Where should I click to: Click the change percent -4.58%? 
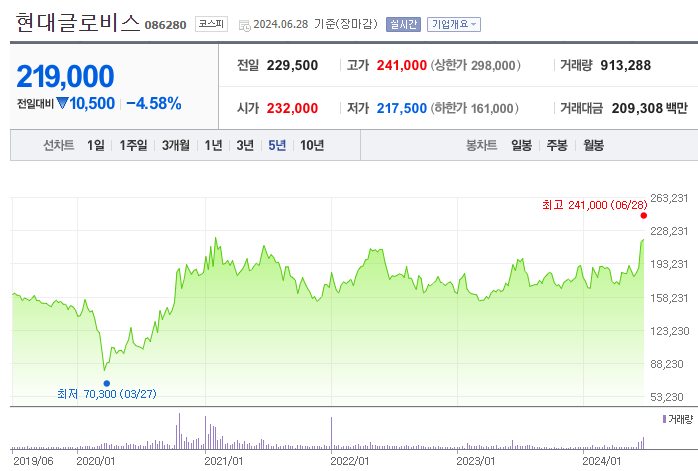pos(154,103)
